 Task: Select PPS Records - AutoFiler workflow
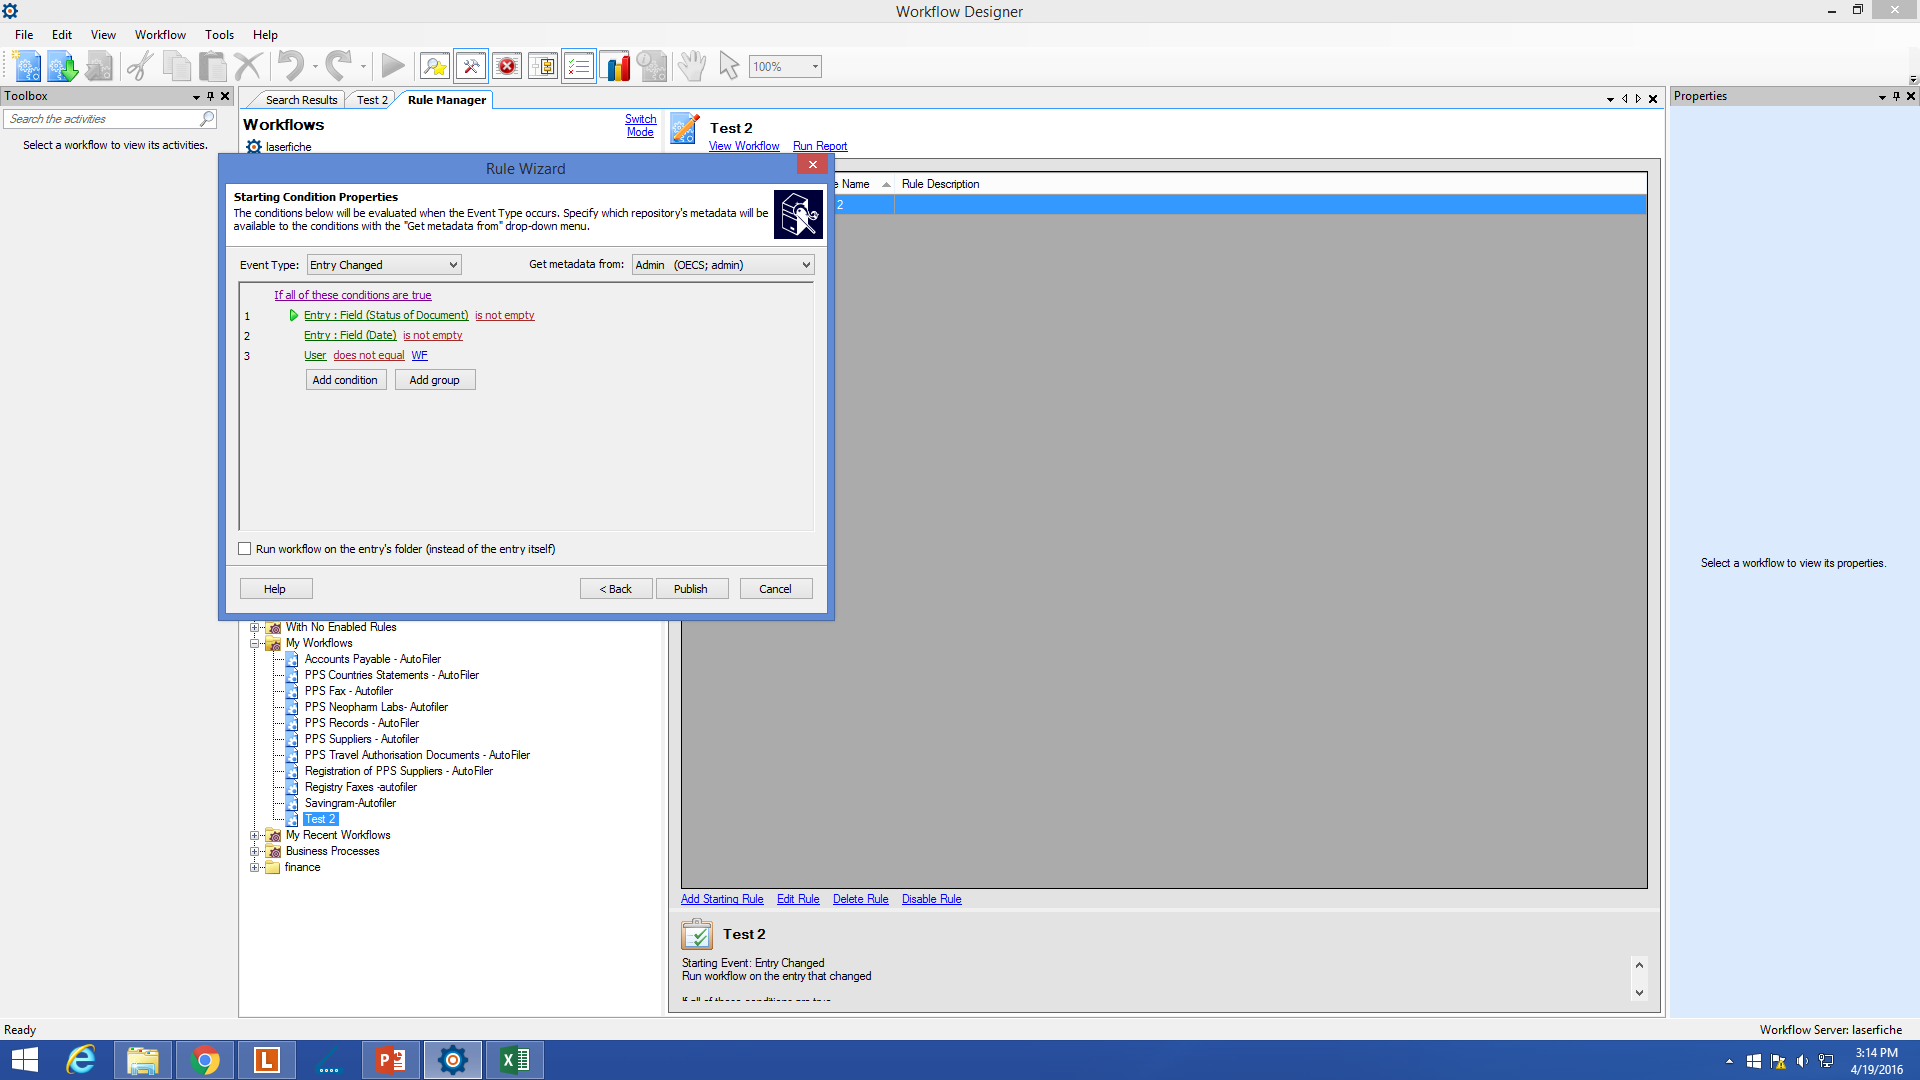361,723
